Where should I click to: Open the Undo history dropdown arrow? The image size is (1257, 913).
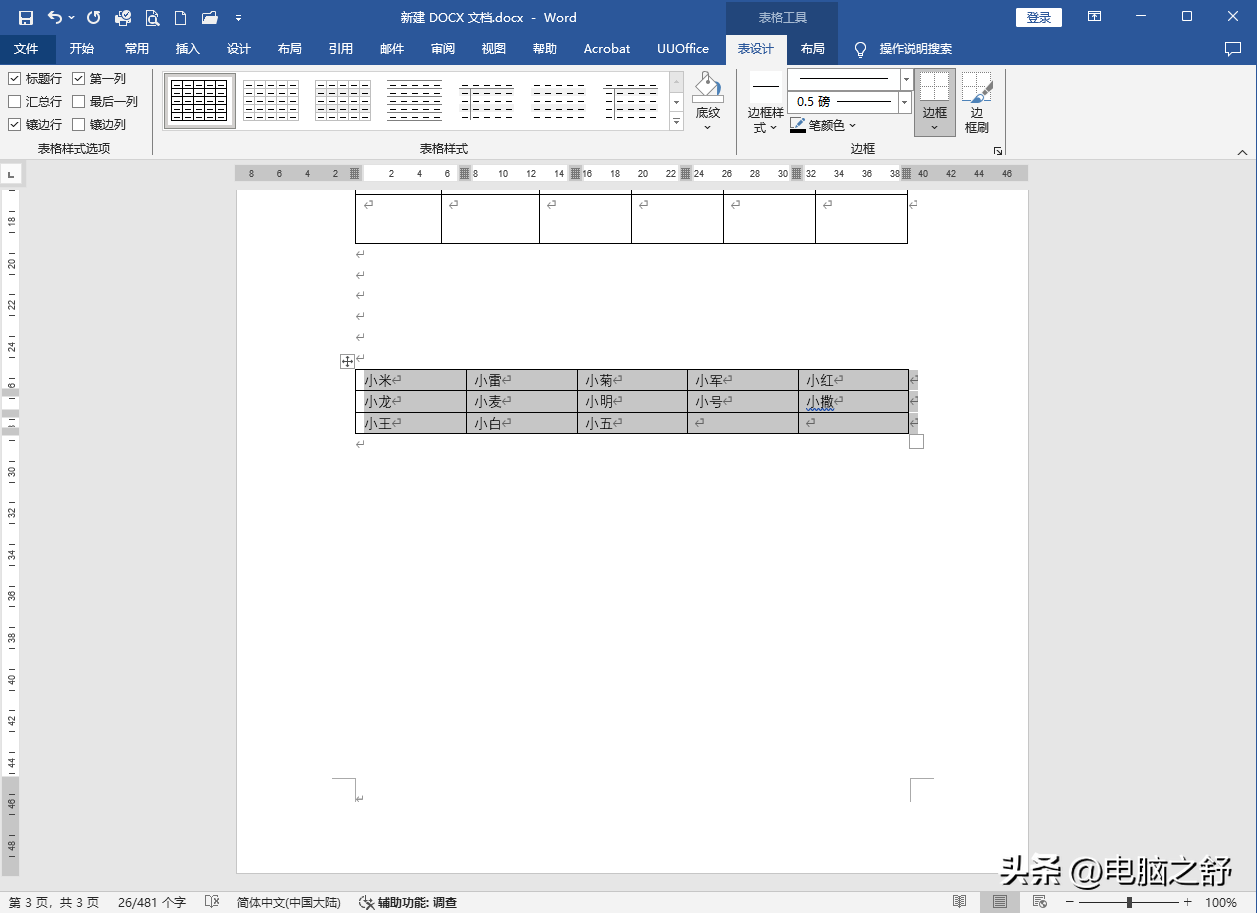pyautogui.click(x=71, y=17)
